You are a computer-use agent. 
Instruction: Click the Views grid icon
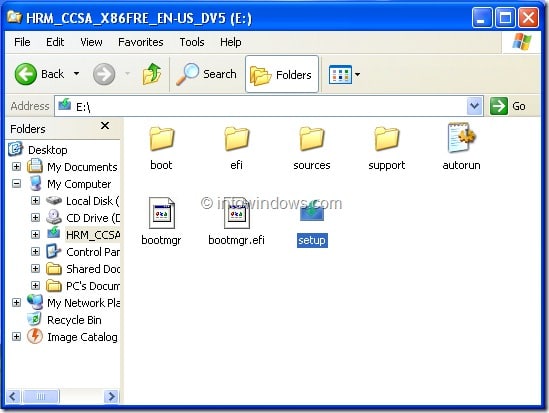(340, 74)
